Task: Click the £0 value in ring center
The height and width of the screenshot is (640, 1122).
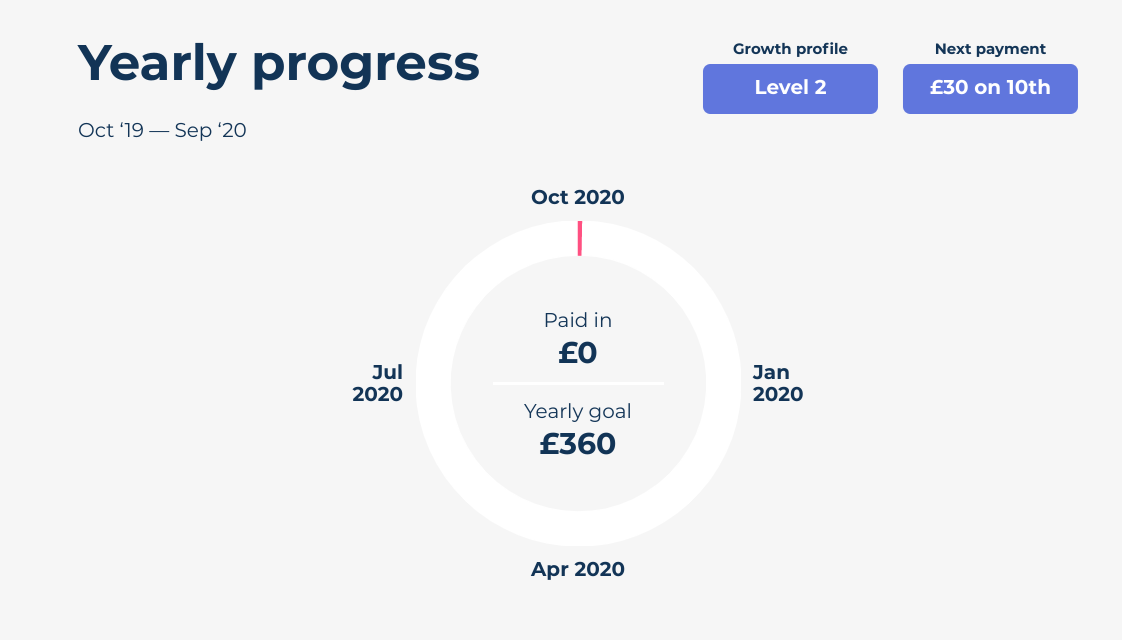Action: point(577,353)
